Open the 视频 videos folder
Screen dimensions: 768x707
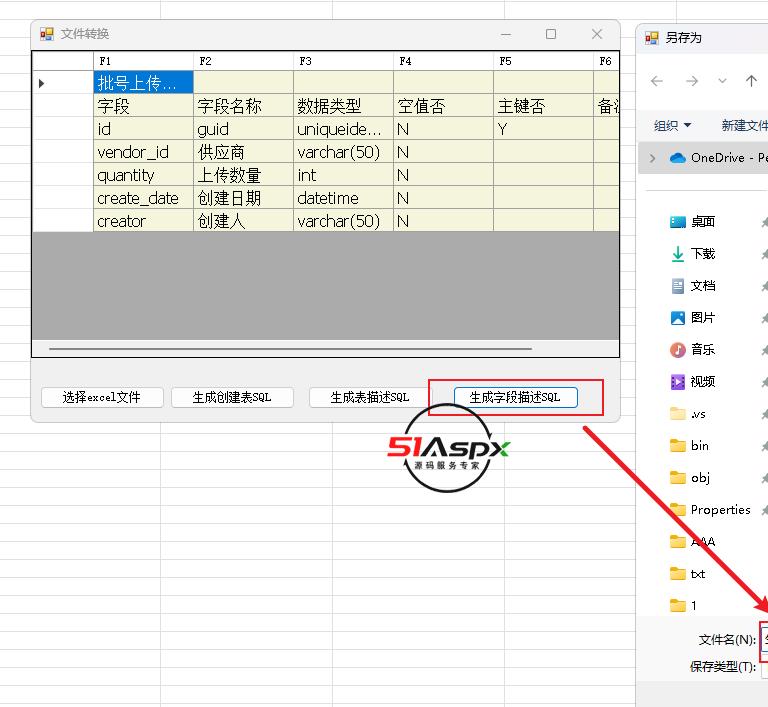[x=702, y=382]
